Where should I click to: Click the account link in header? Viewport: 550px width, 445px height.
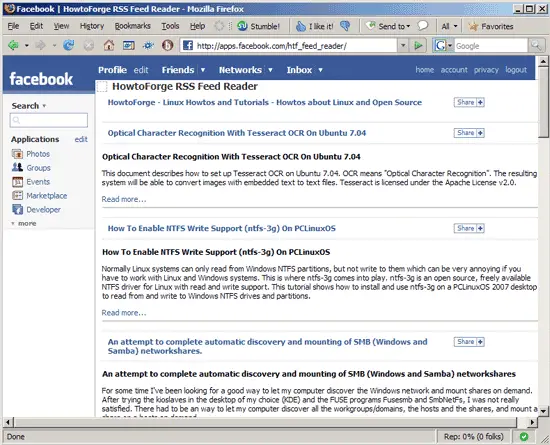[454, 70]
